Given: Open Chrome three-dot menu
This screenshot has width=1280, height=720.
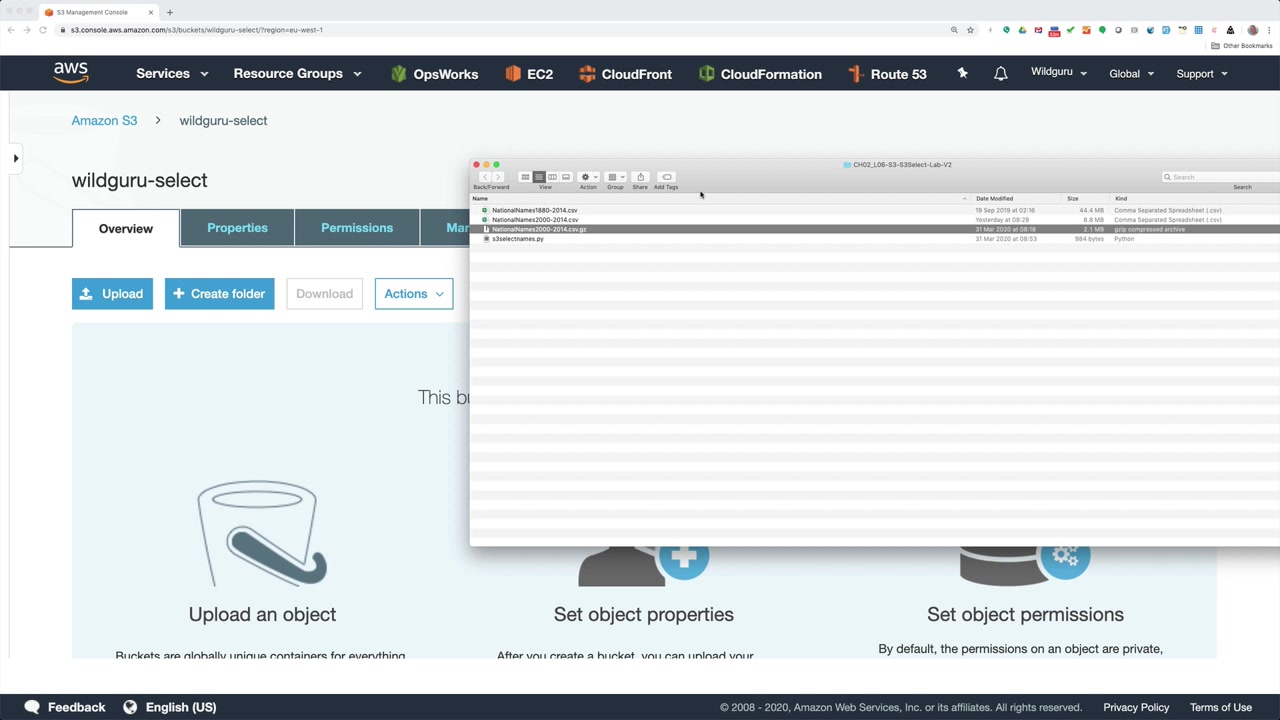Looking at the screenshot, I should coord(1268,30).
